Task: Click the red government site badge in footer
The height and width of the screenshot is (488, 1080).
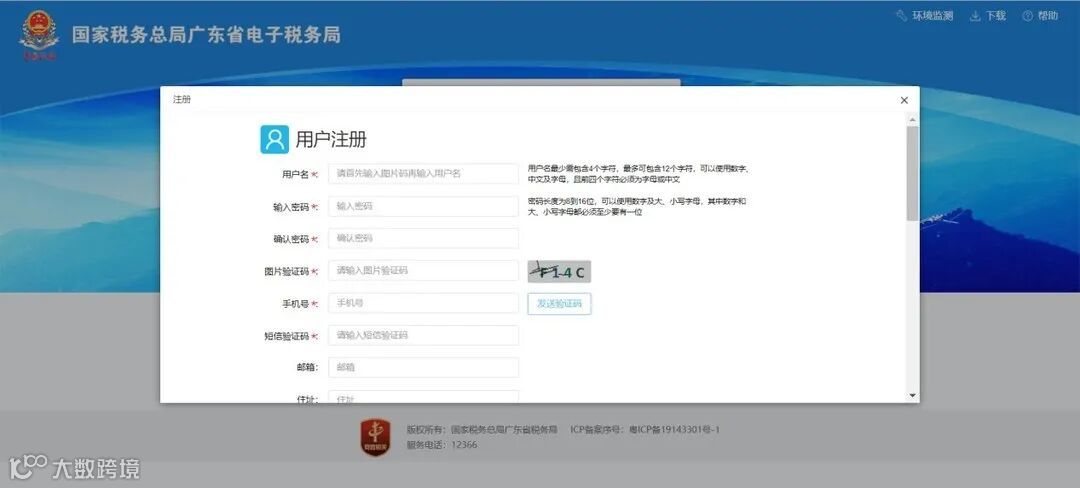Action: coord(375,437)
